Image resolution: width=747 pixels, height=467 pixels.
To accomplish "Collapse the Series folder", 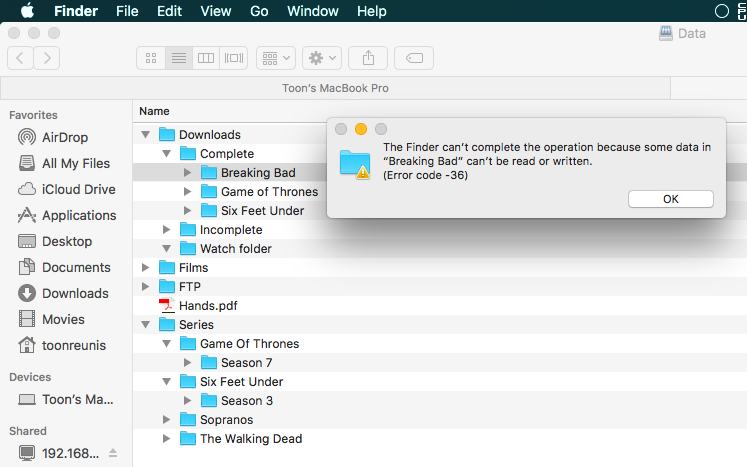I will click(x=145, y=325).
